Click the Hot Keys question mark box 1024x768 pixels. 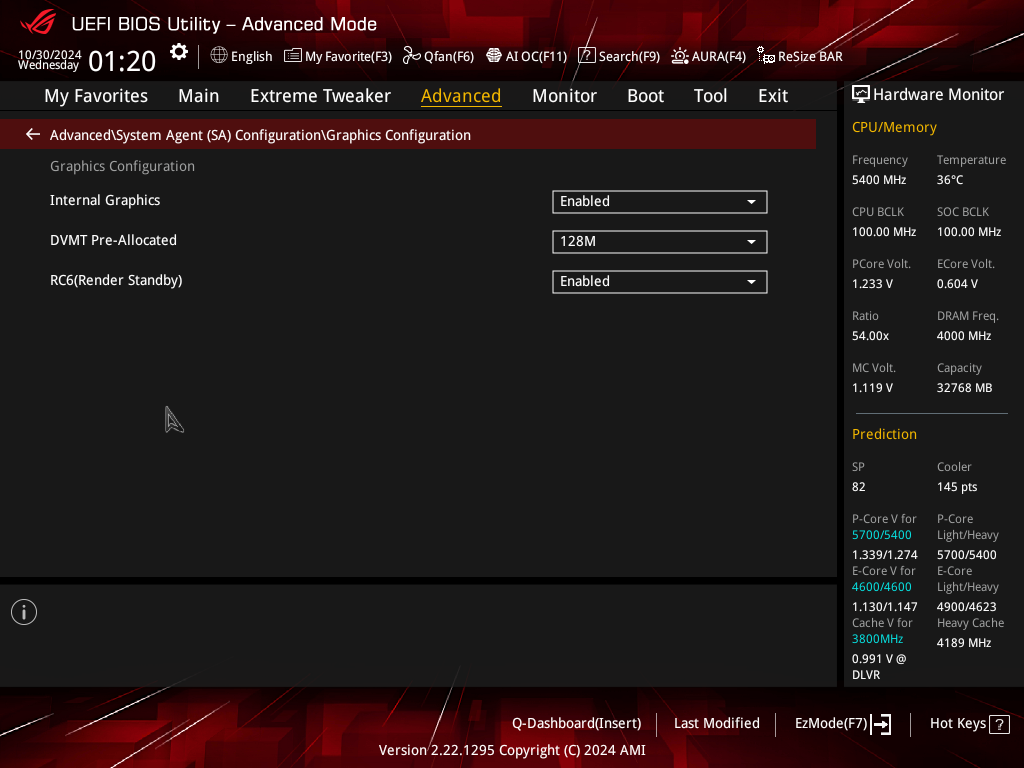(999, 724)
